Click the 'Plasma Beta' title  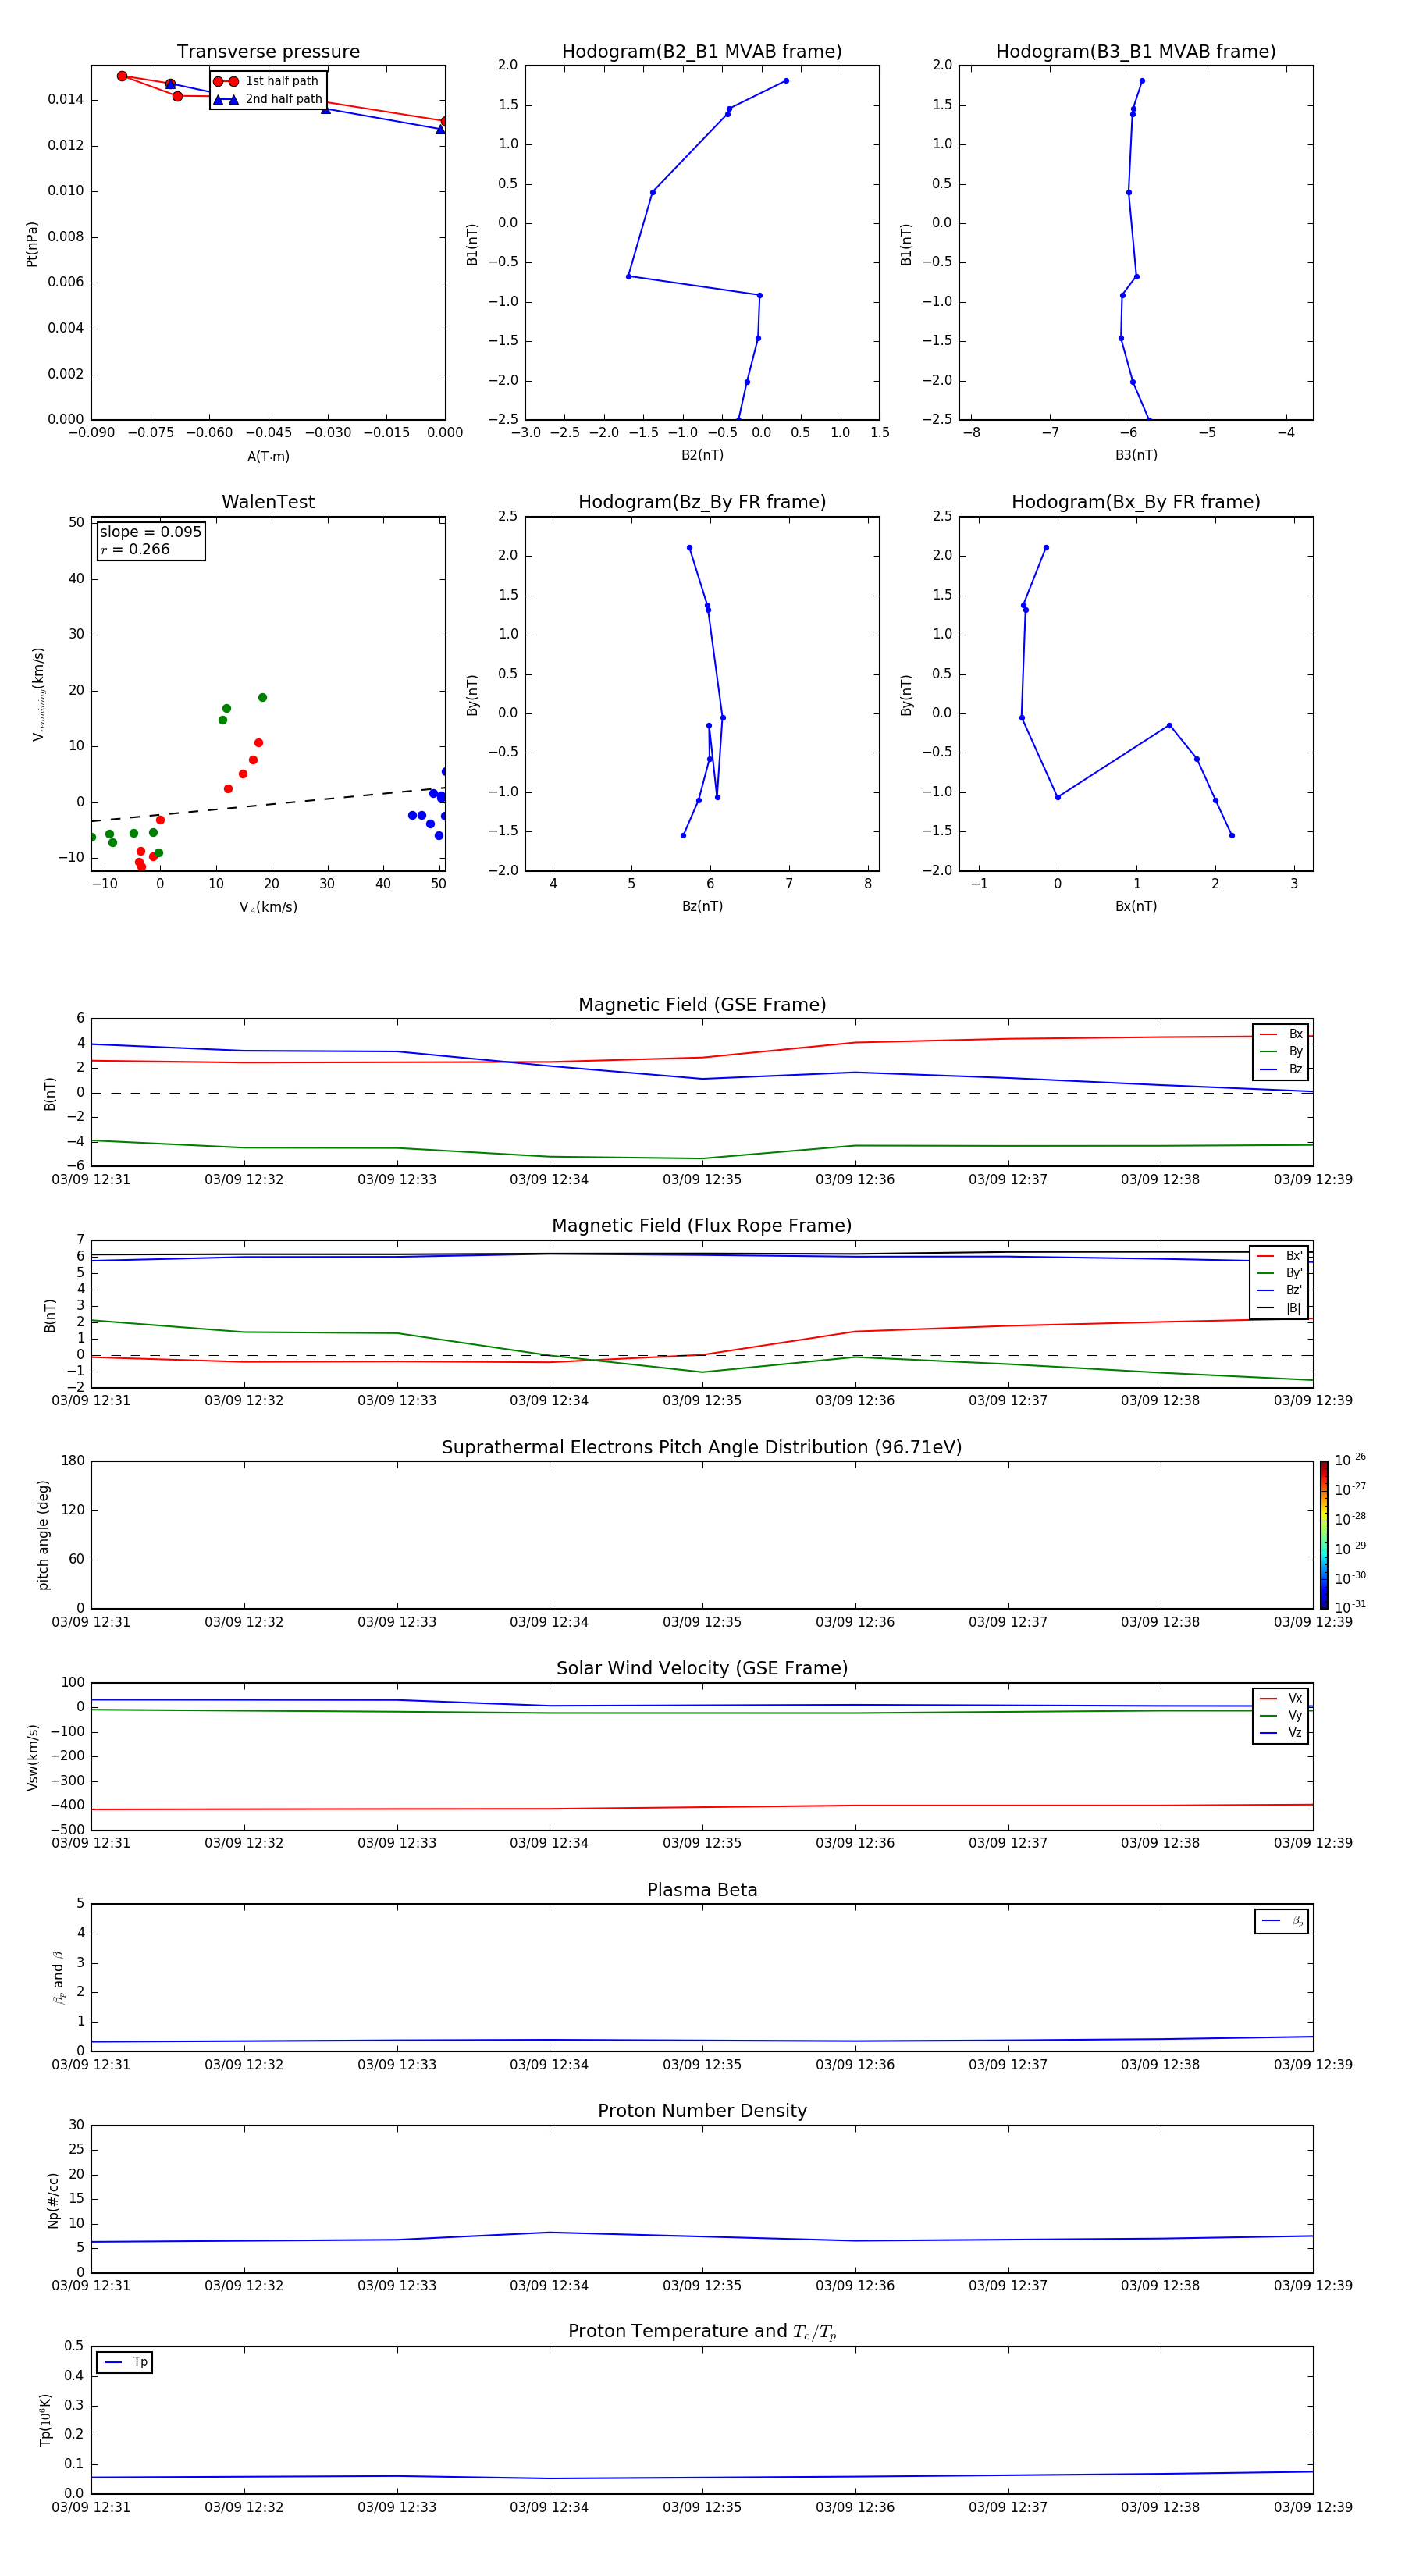(x=702, y=1890)
